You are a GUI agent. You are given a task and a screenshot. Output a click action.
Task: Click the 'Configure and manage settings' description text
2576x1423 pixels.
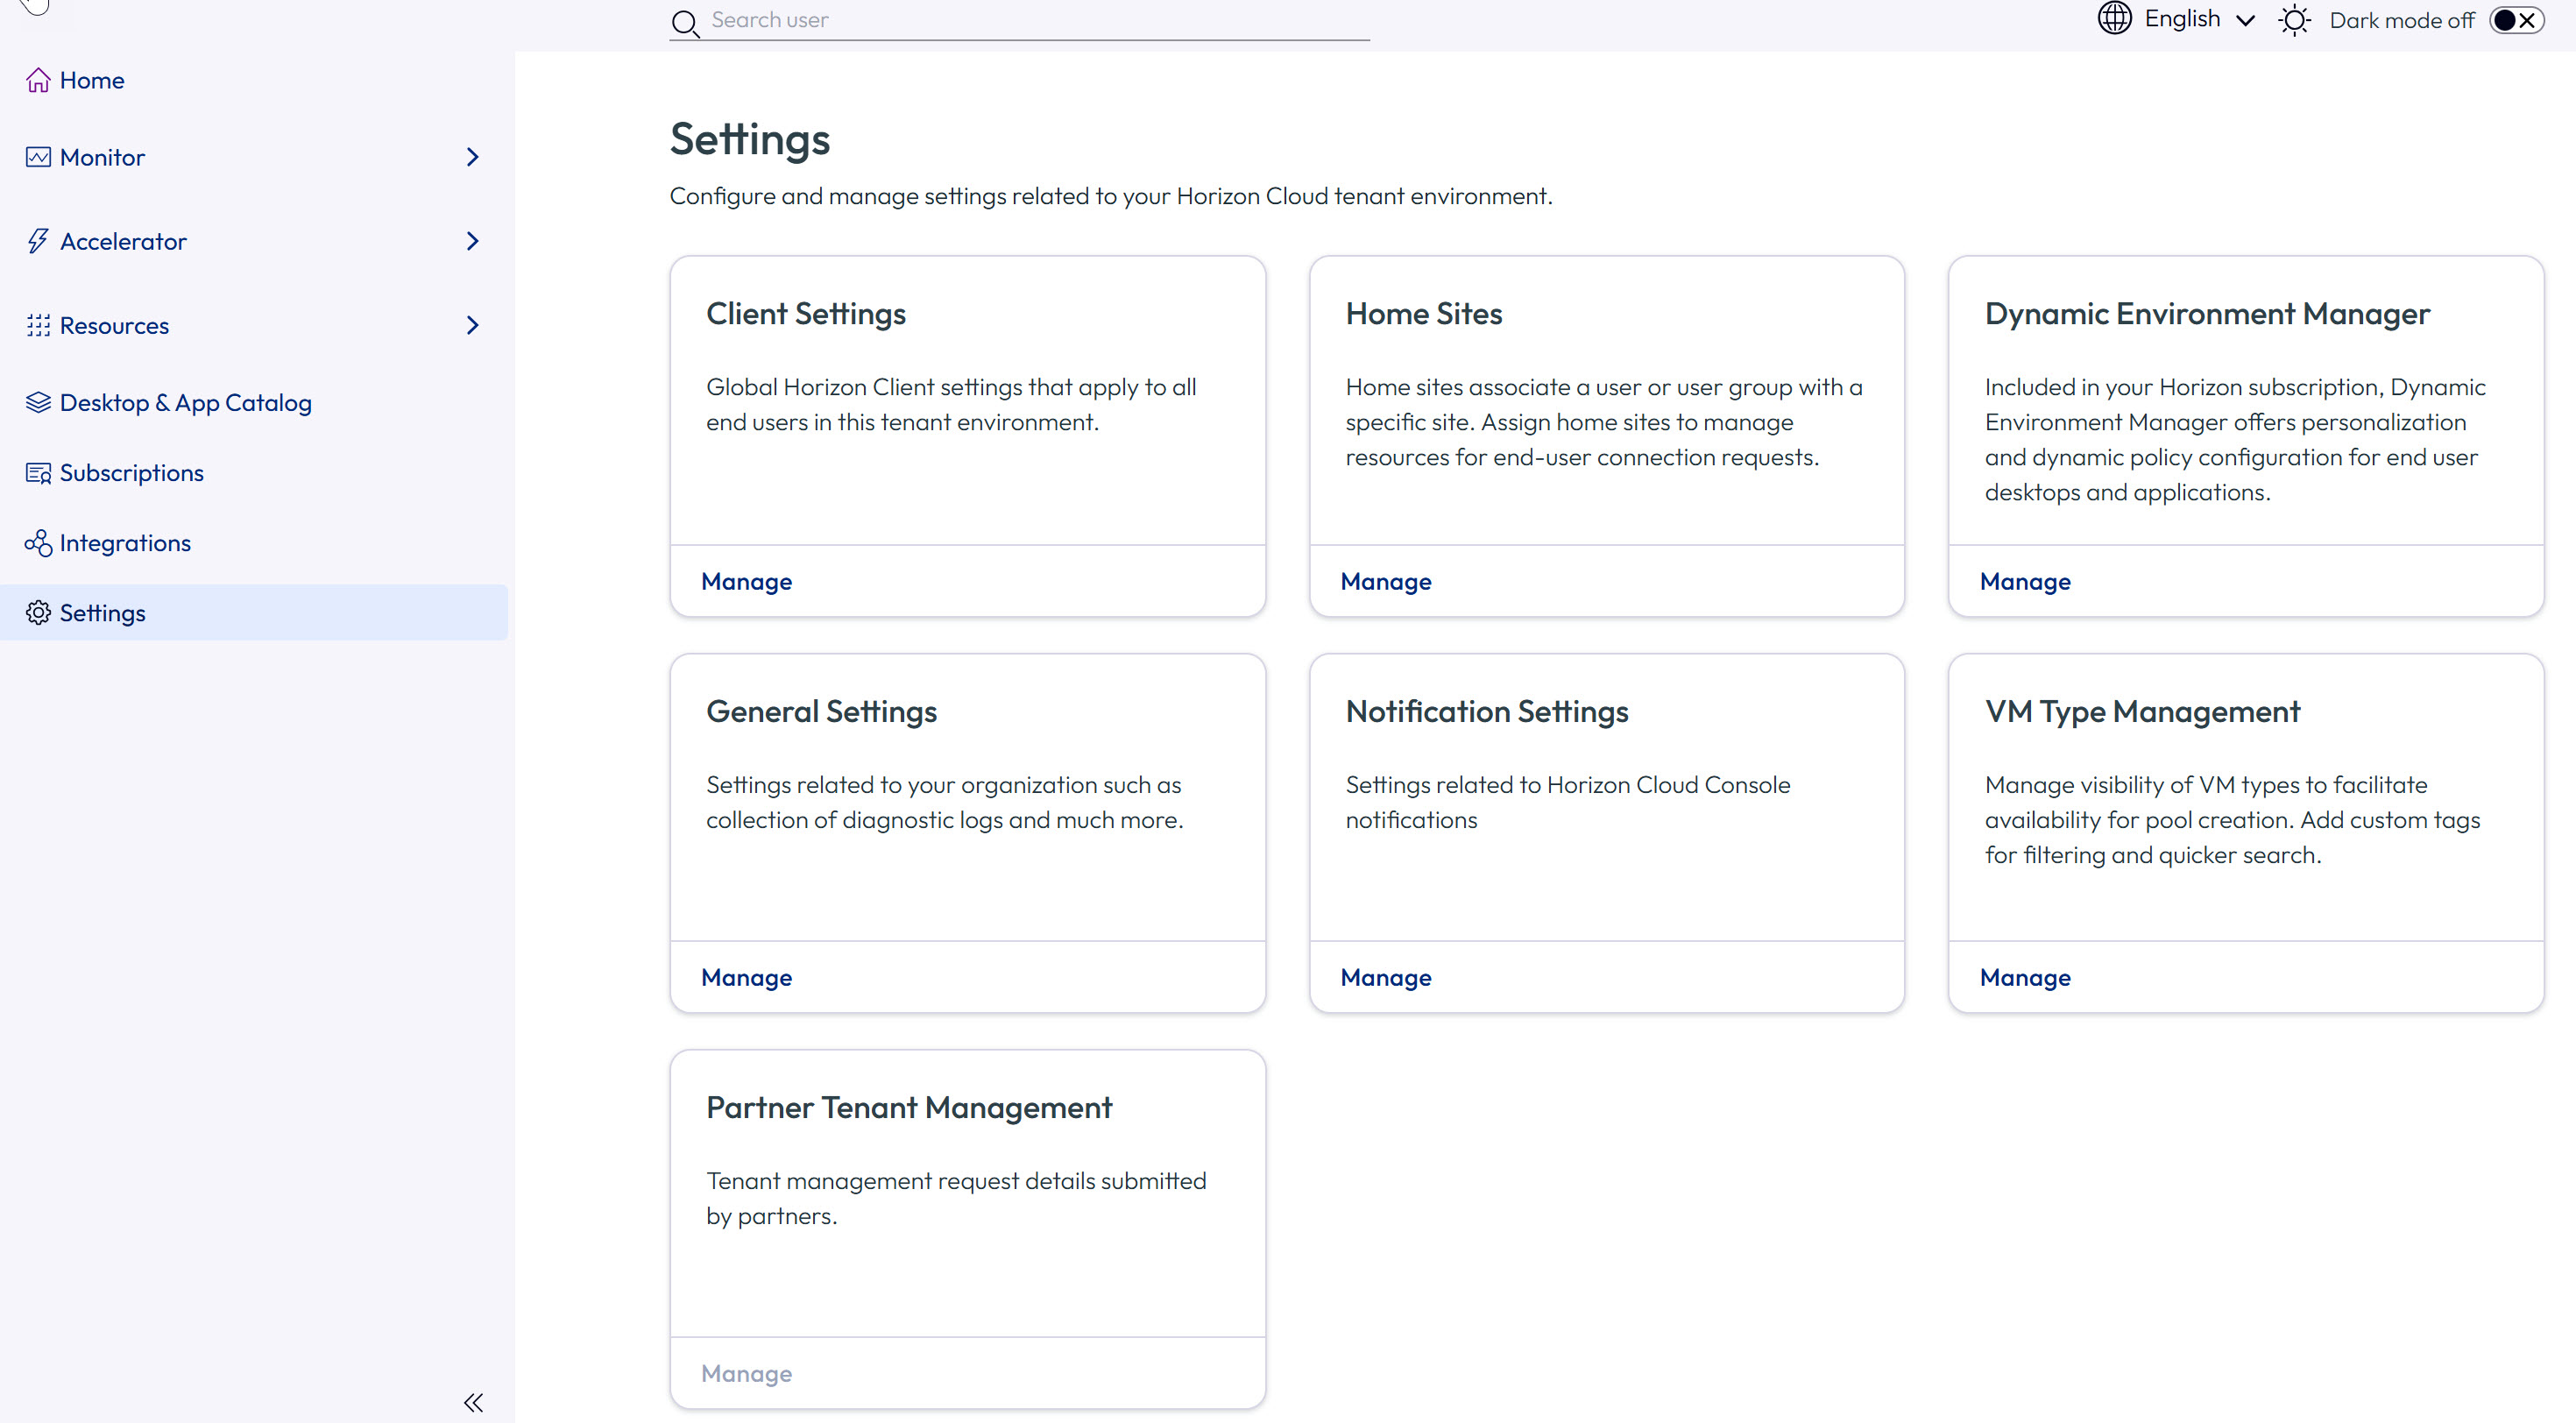tap(1111, 196)
